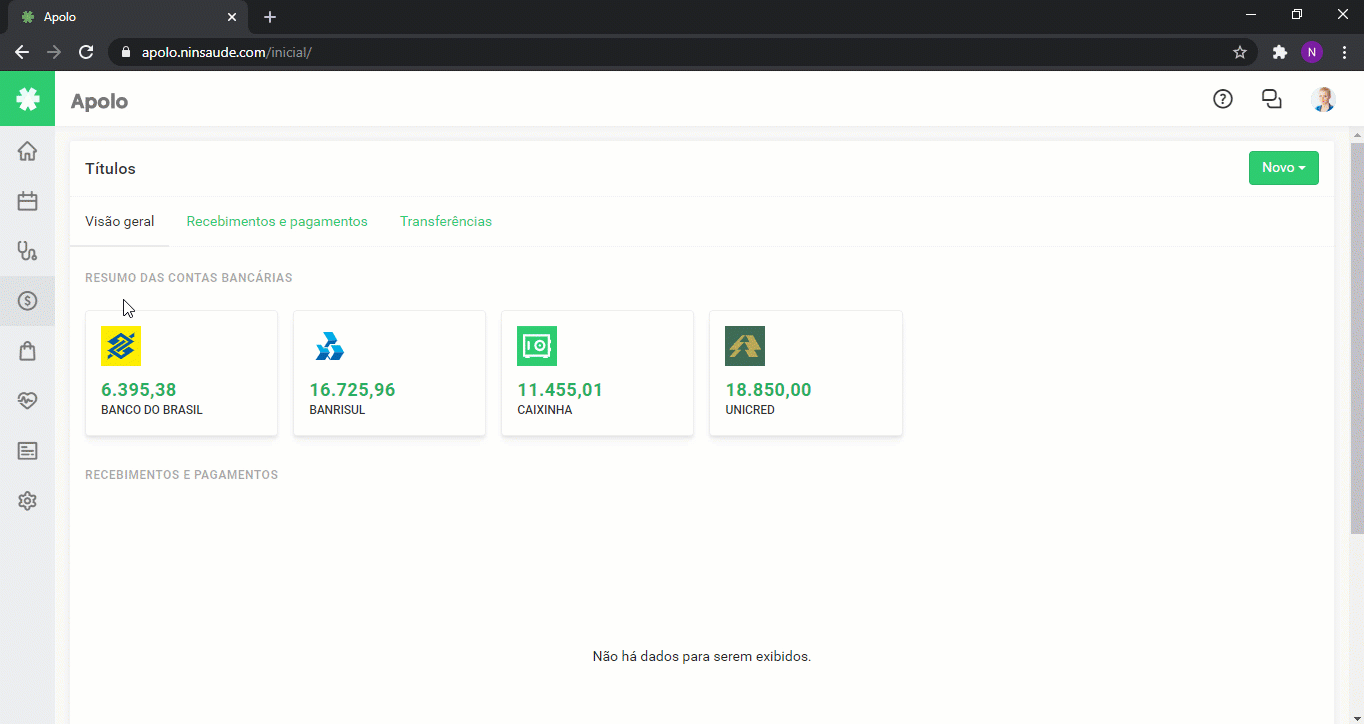The image size is (1364, 724).
Task: Click the BANCO DO BRASIL label
Action: [152, 410]
